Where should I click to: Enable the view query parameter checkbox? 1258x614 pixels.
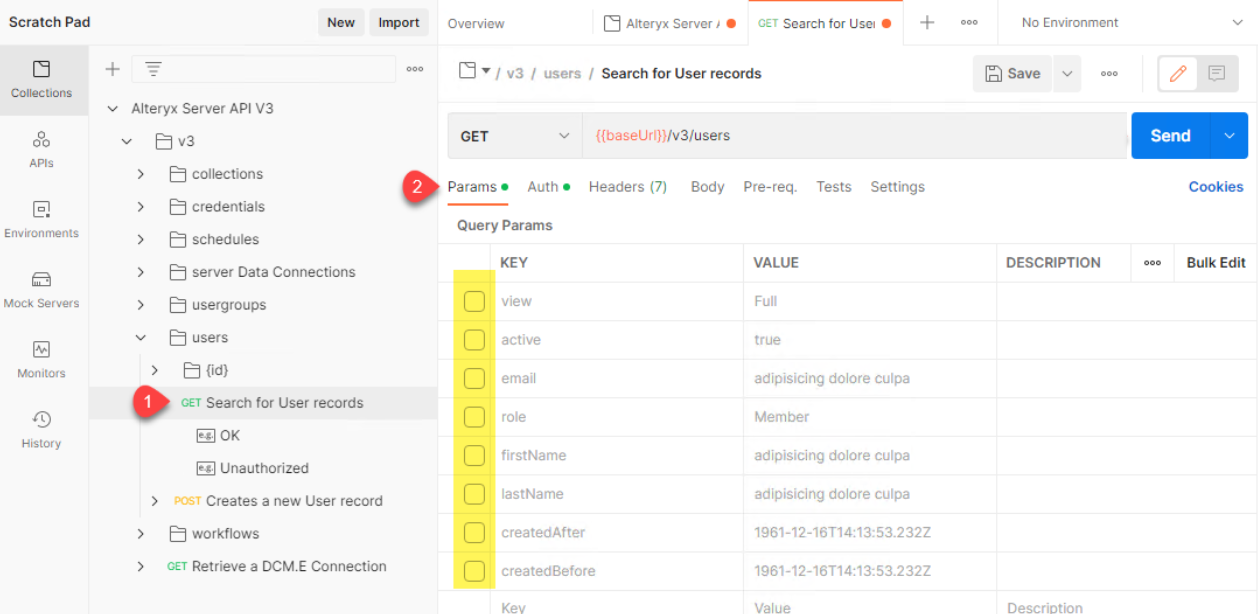pos(473,301)
